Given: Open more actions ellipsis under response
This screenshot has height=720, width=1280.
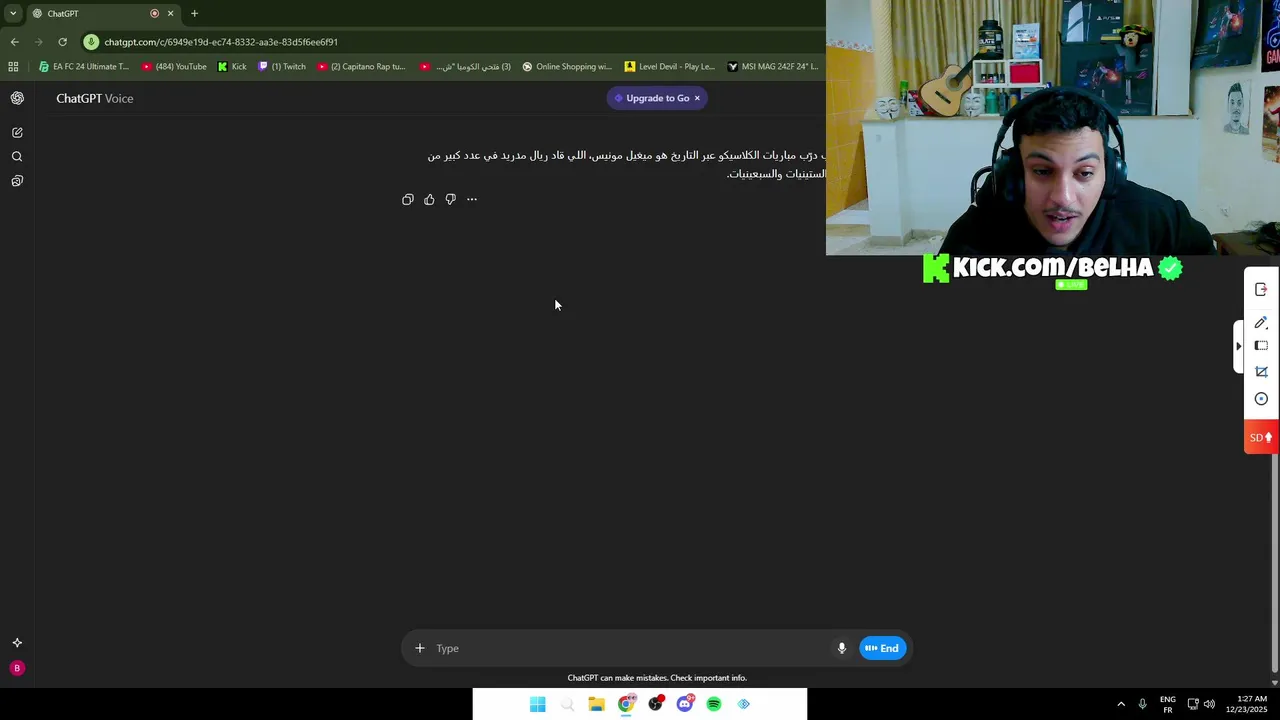Looking at the screenshot, I should pyautogui.click(x=472, y=199).
